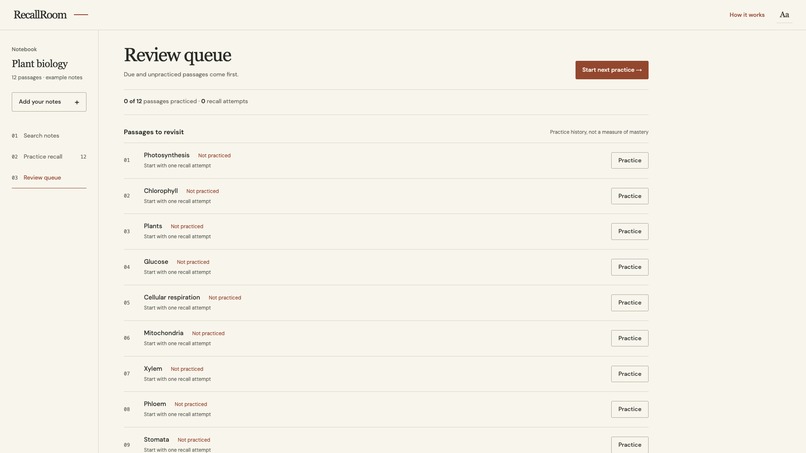
Task: Click the 12 passages example notes text
Action: (x=47, y=78)
